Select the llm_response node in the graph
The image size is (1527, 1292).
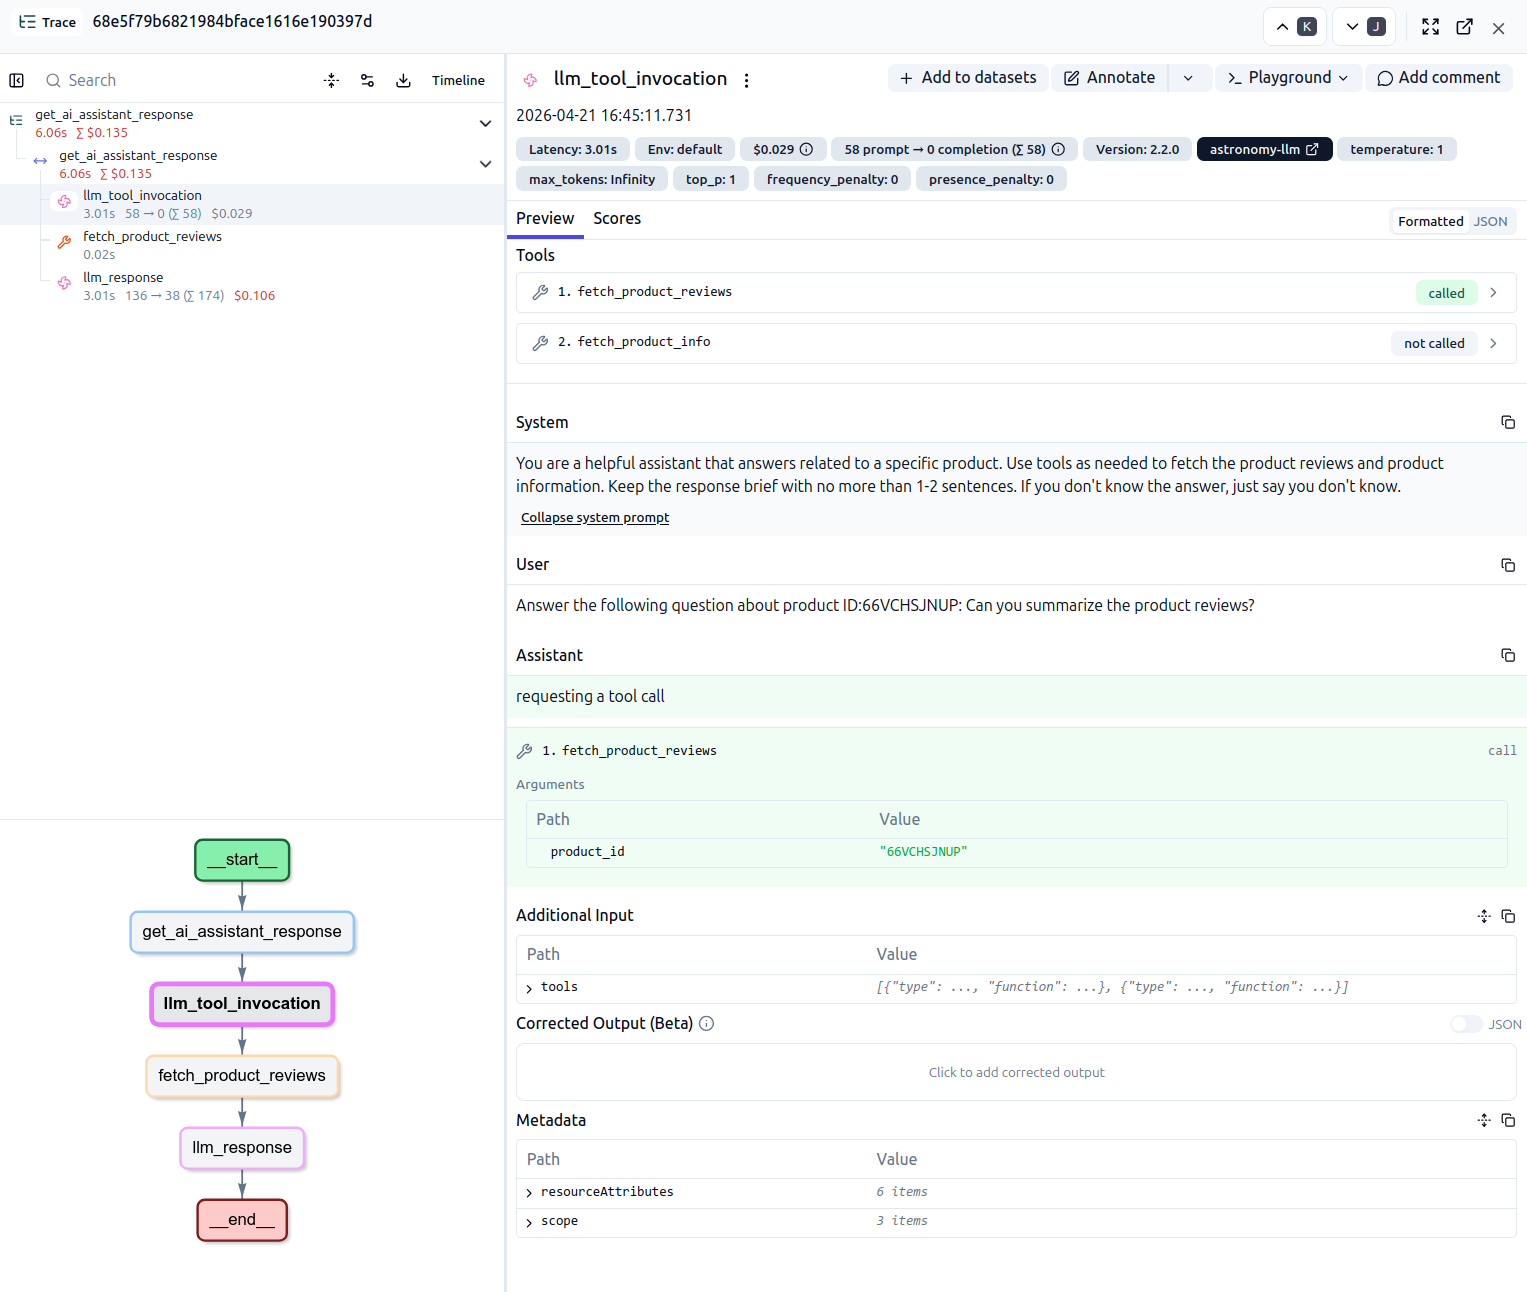coord(242,1148)
